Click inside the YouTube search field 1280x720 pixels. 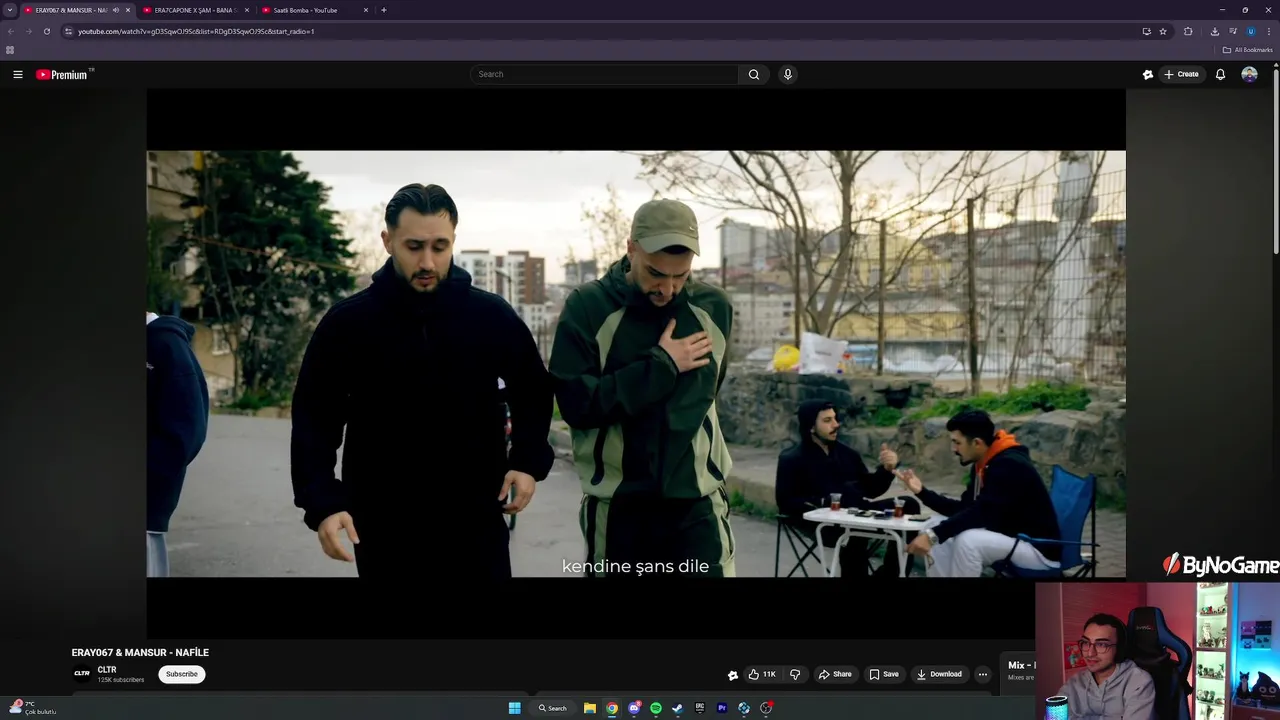click(x=604, y=74)
